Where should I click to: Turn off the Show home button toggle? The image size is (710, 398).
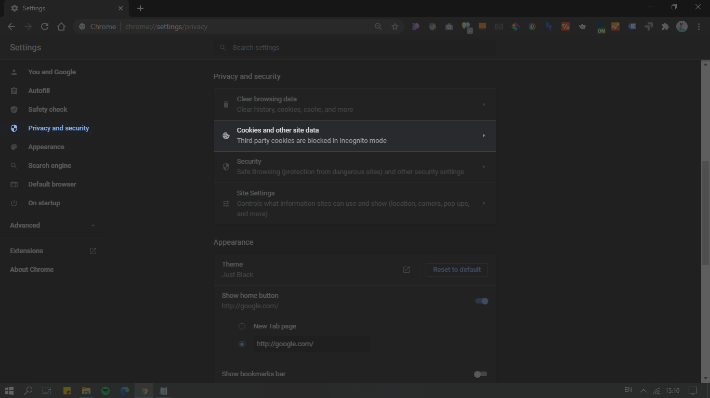(x=481, y=301)
